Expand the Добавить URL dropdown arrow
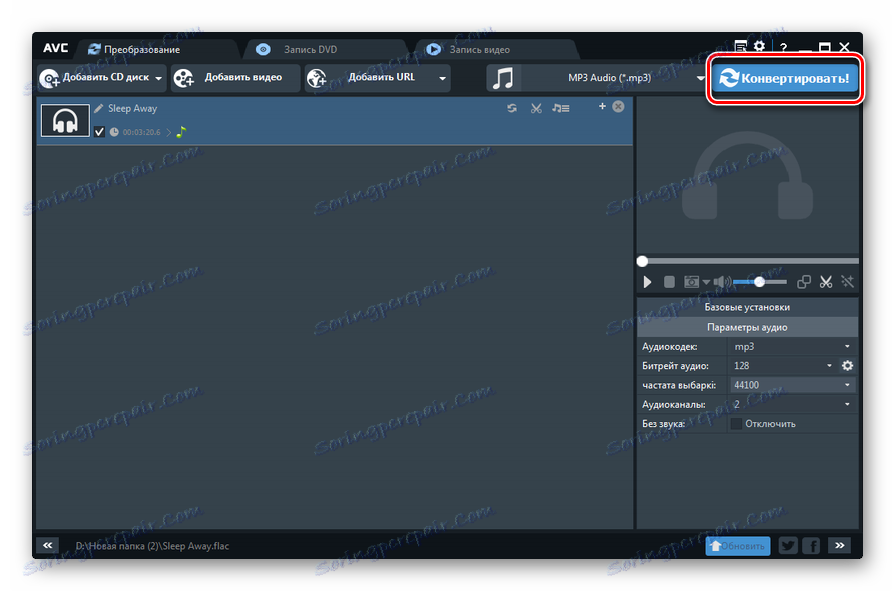The width and height of the screenshot is (895, 591). pos(442,78)
